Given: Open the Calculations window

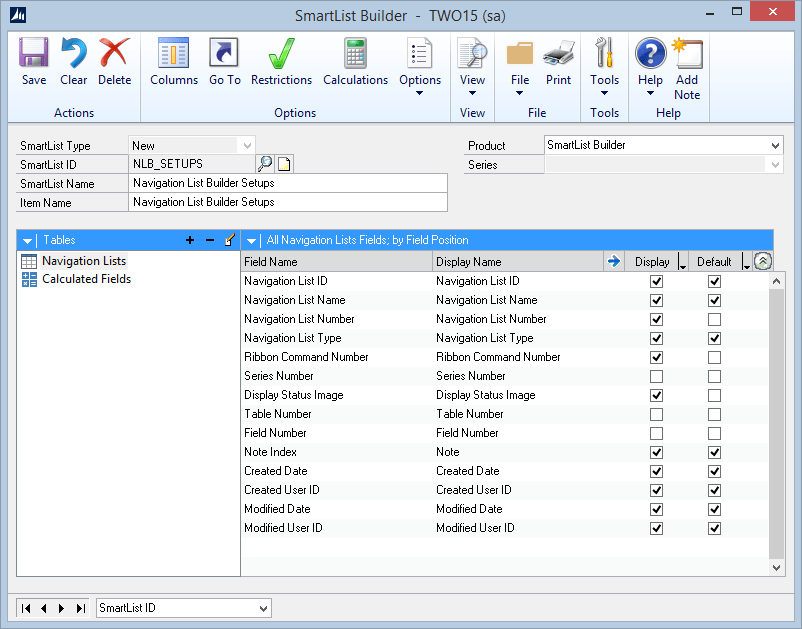Looking at the screenshot, I should point(355,62).
